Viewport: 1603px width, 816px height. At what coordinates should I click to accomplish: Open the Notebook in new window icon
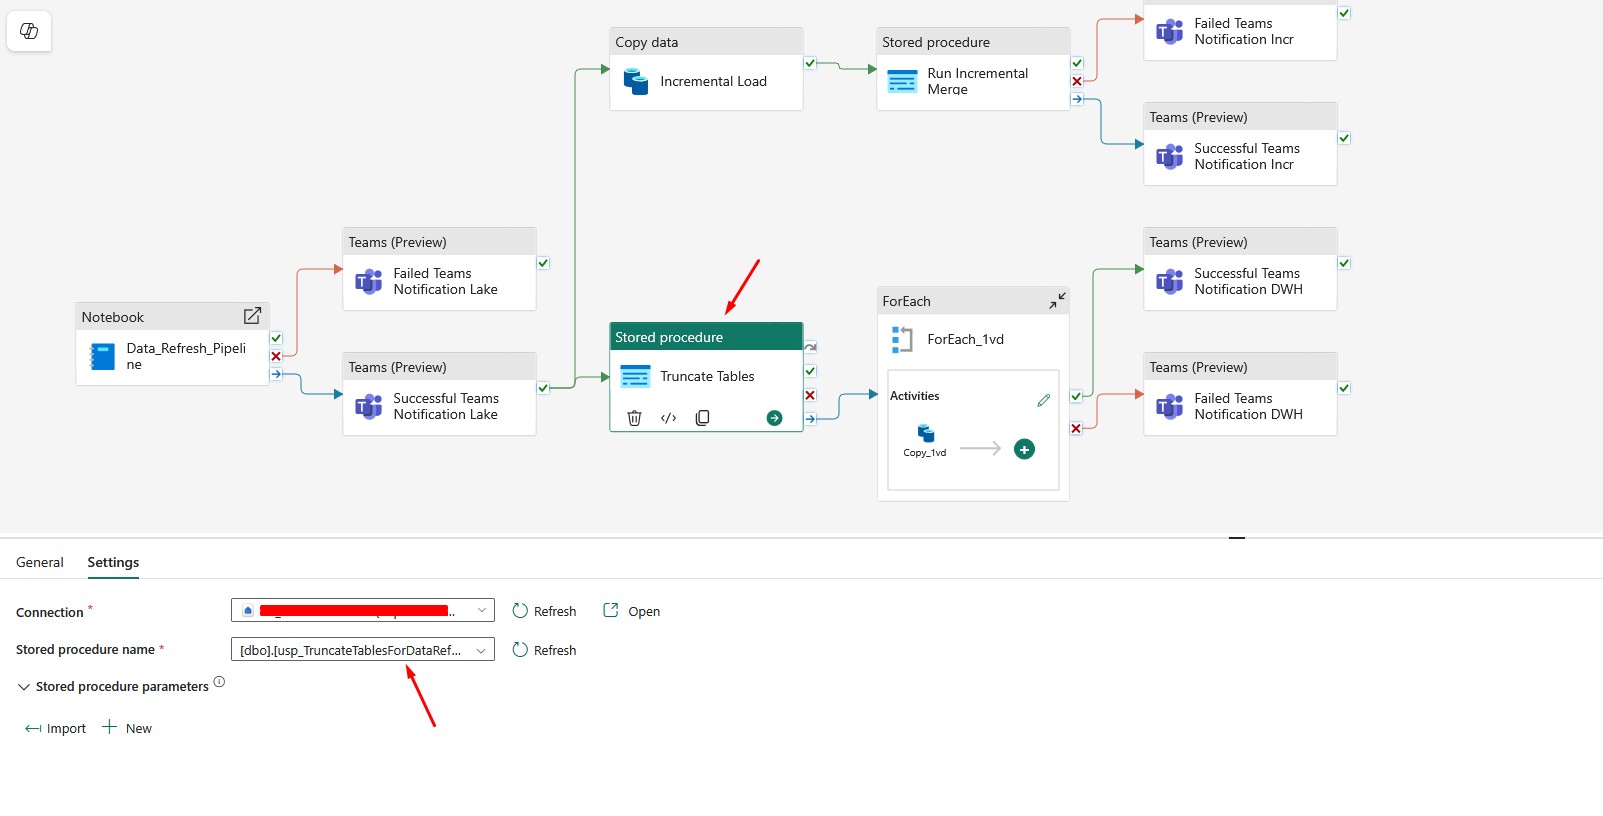[252, 316]
